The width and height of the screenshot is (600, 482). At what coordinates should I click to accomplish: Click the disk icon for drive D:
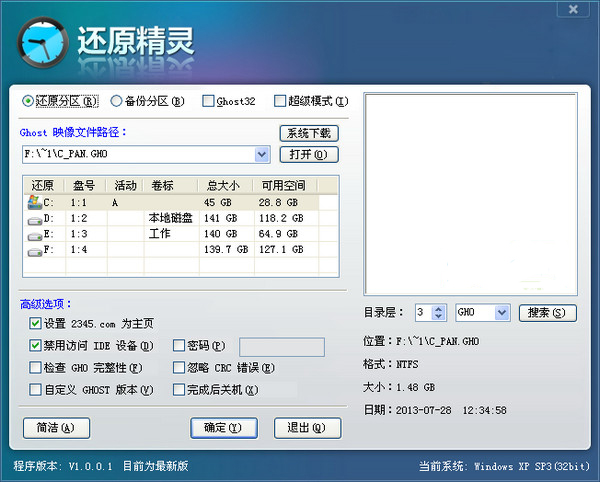[35, 221]
